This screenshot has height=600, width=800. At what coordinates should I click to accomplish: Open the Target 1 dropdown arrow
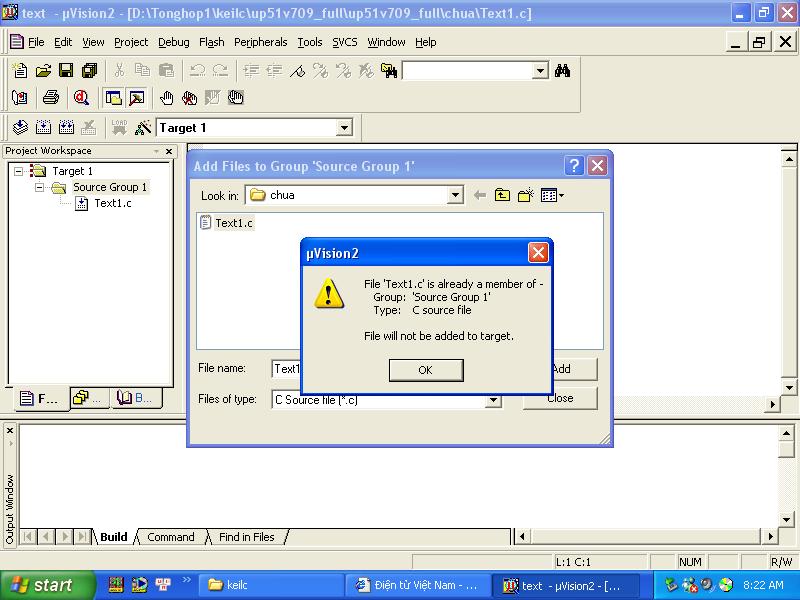coord(344,128)
